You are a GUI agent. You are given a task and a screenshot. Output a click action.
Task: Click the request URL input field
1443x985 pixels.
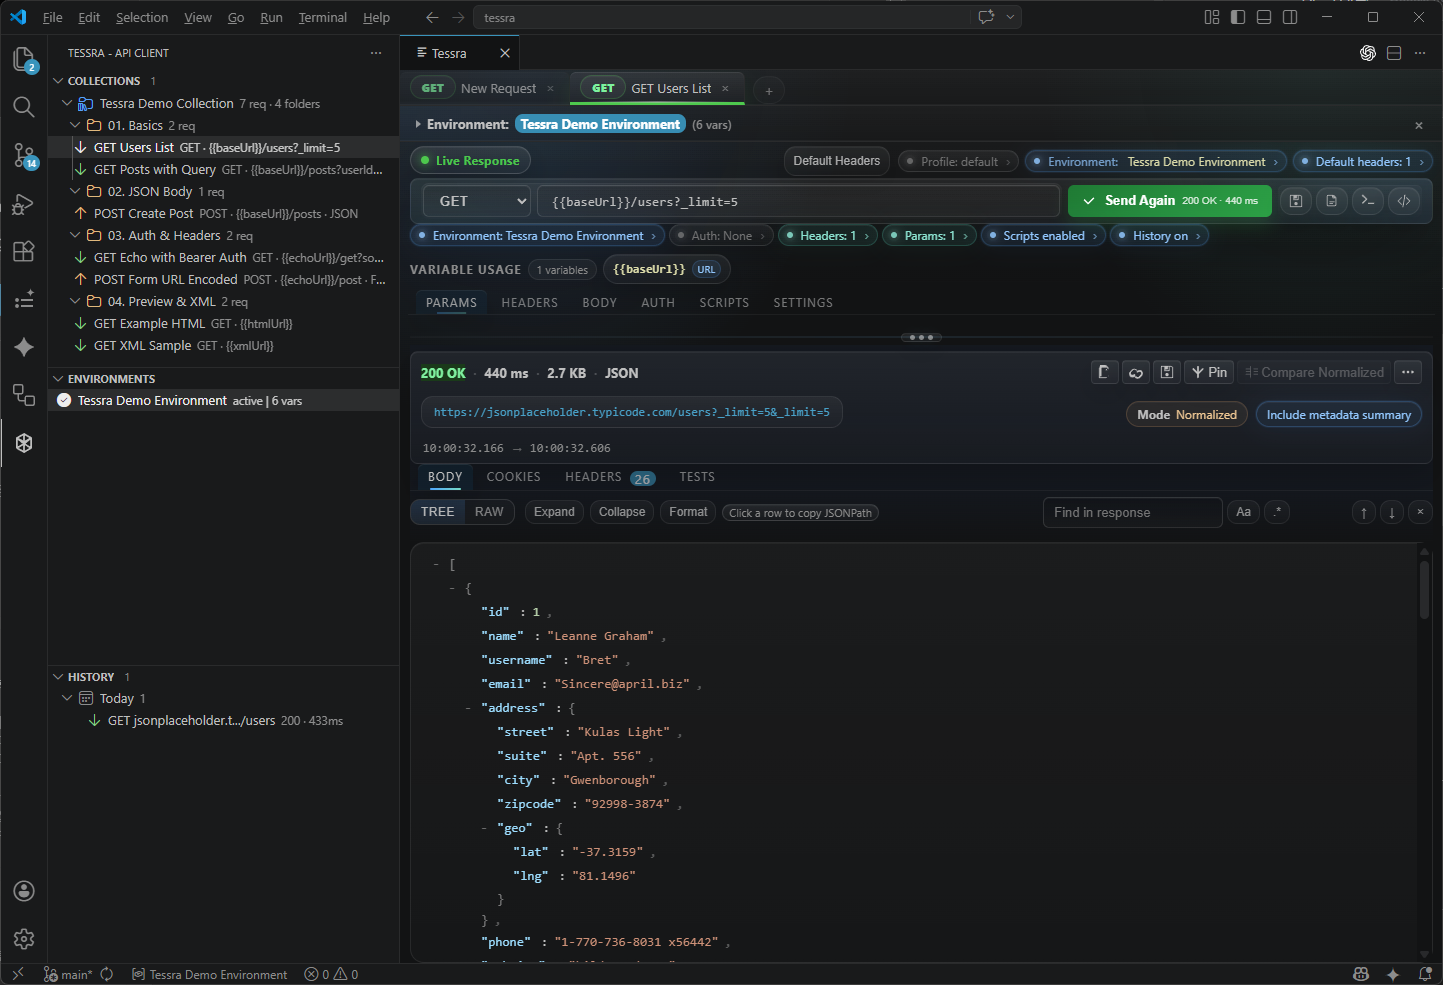(798, 201)
